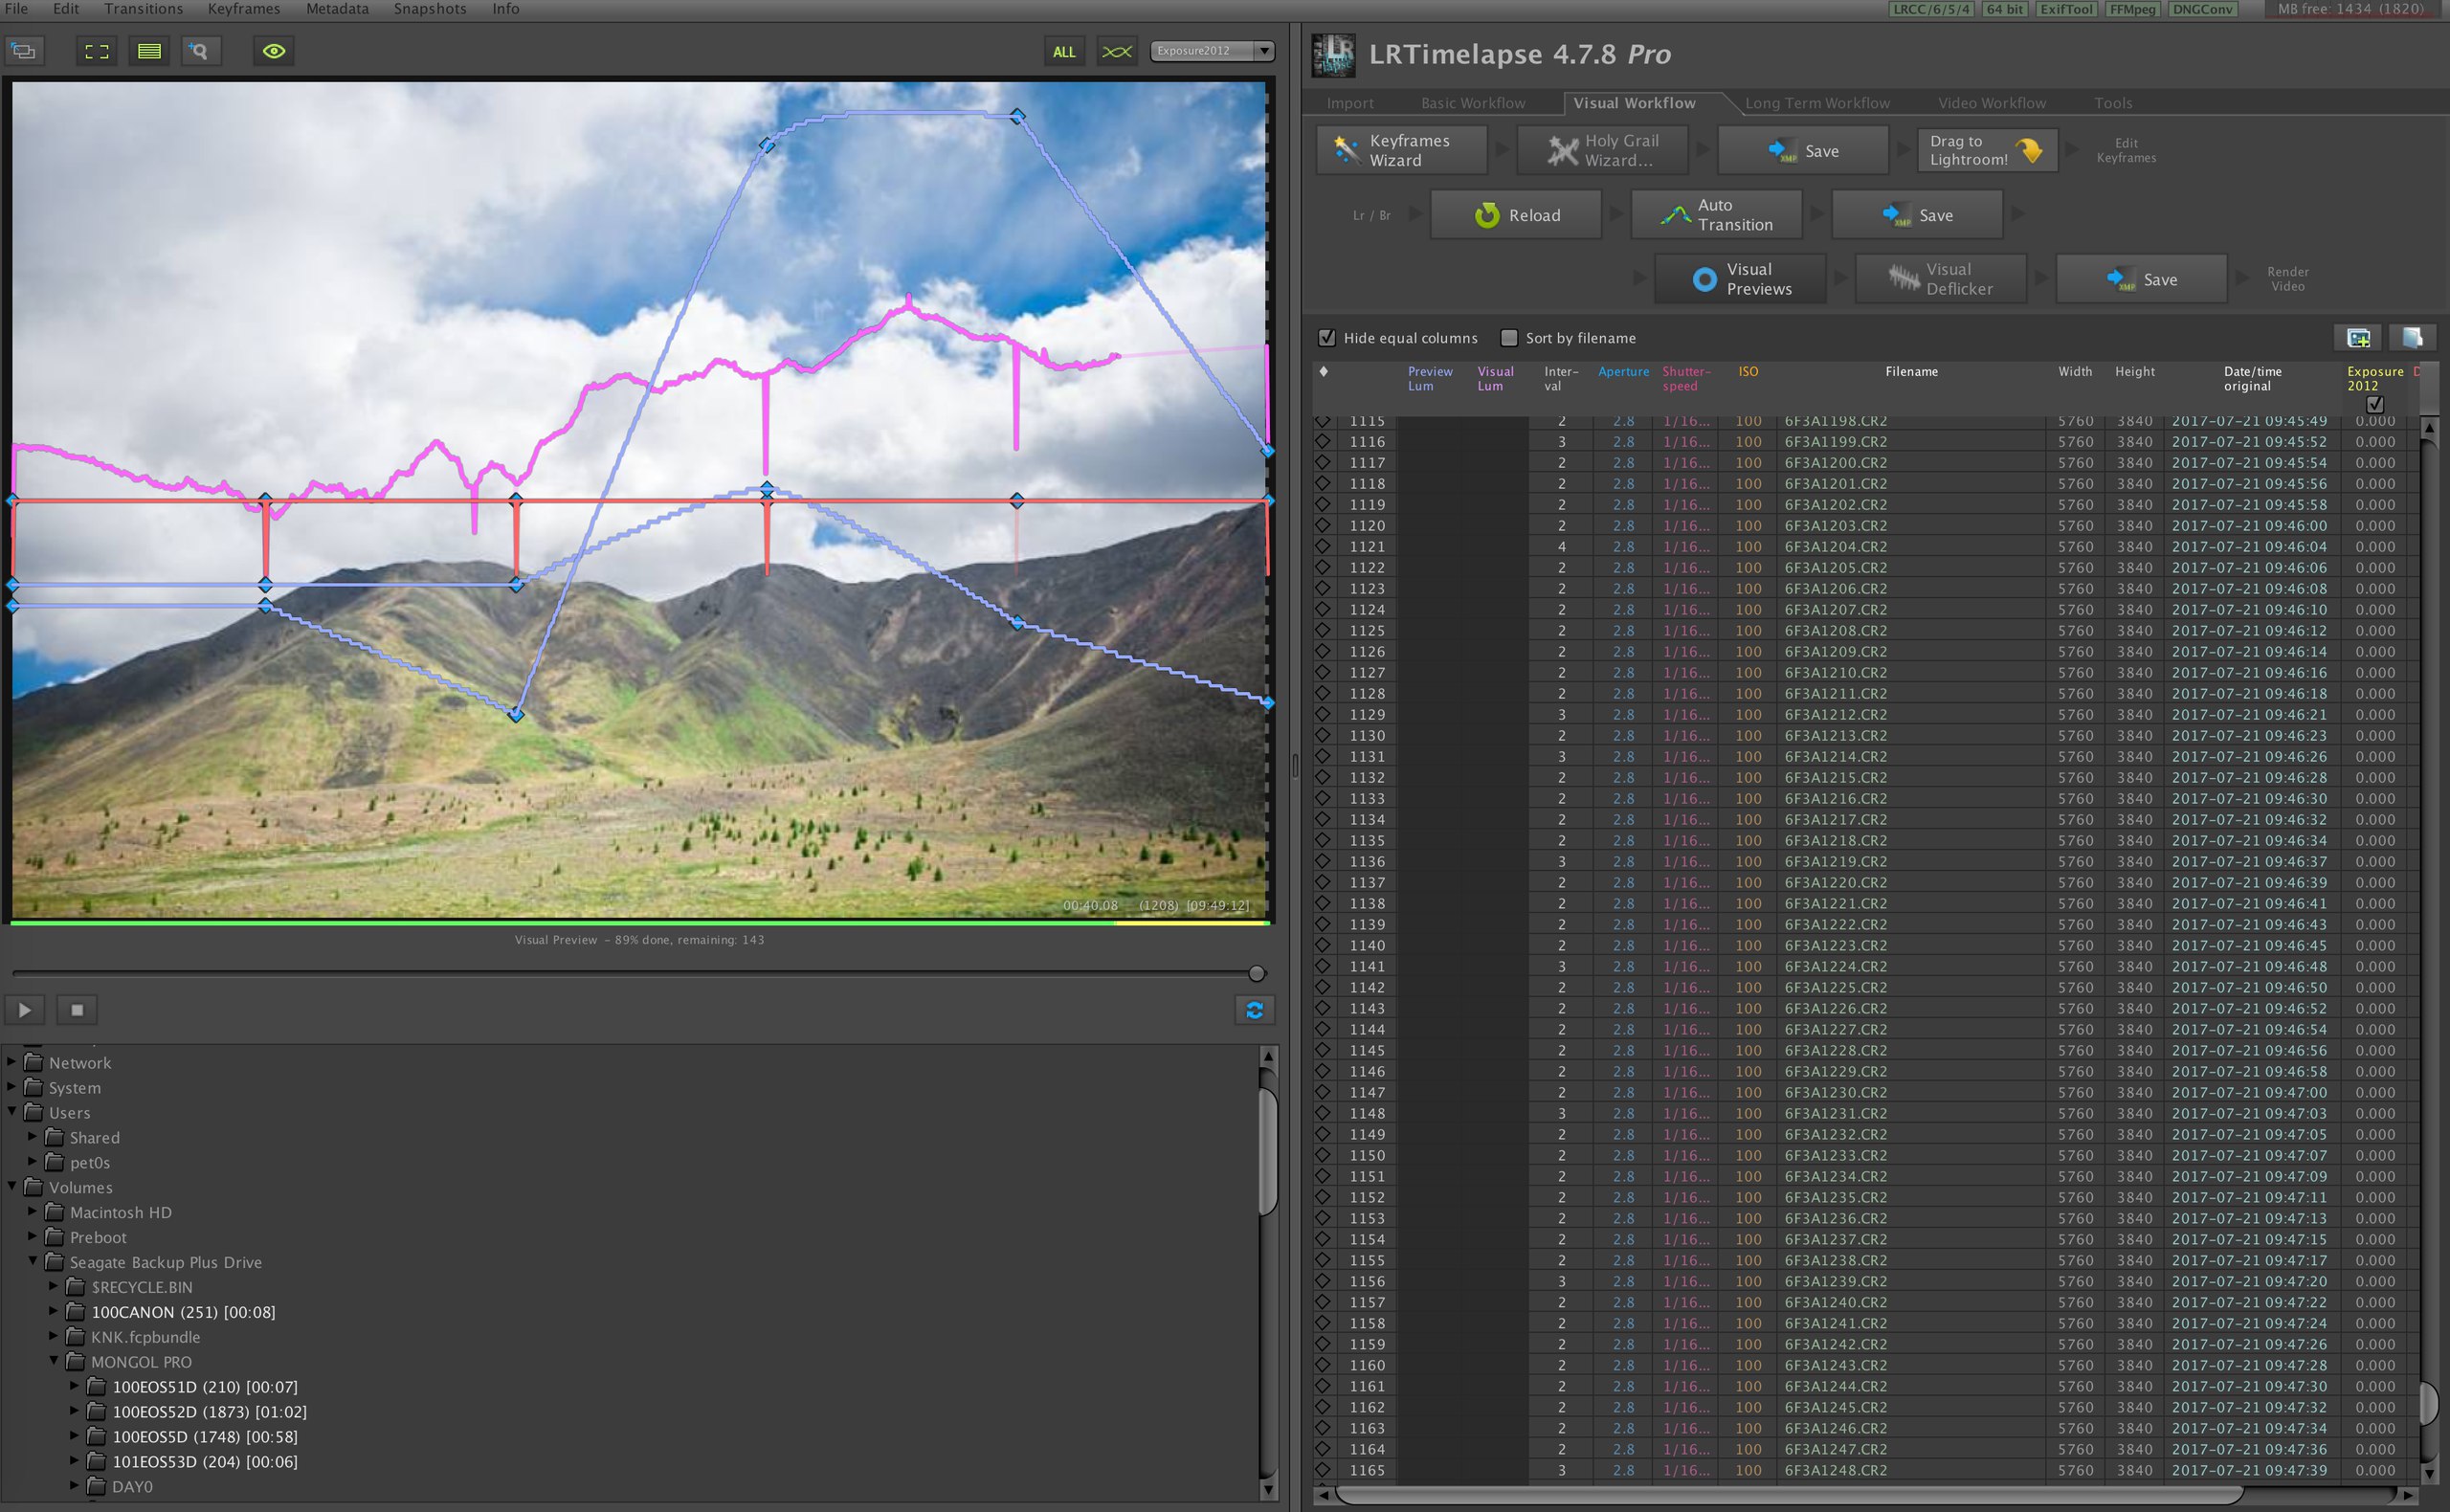Toggle keyframe diamond for row 1116

pos(1323,441)
